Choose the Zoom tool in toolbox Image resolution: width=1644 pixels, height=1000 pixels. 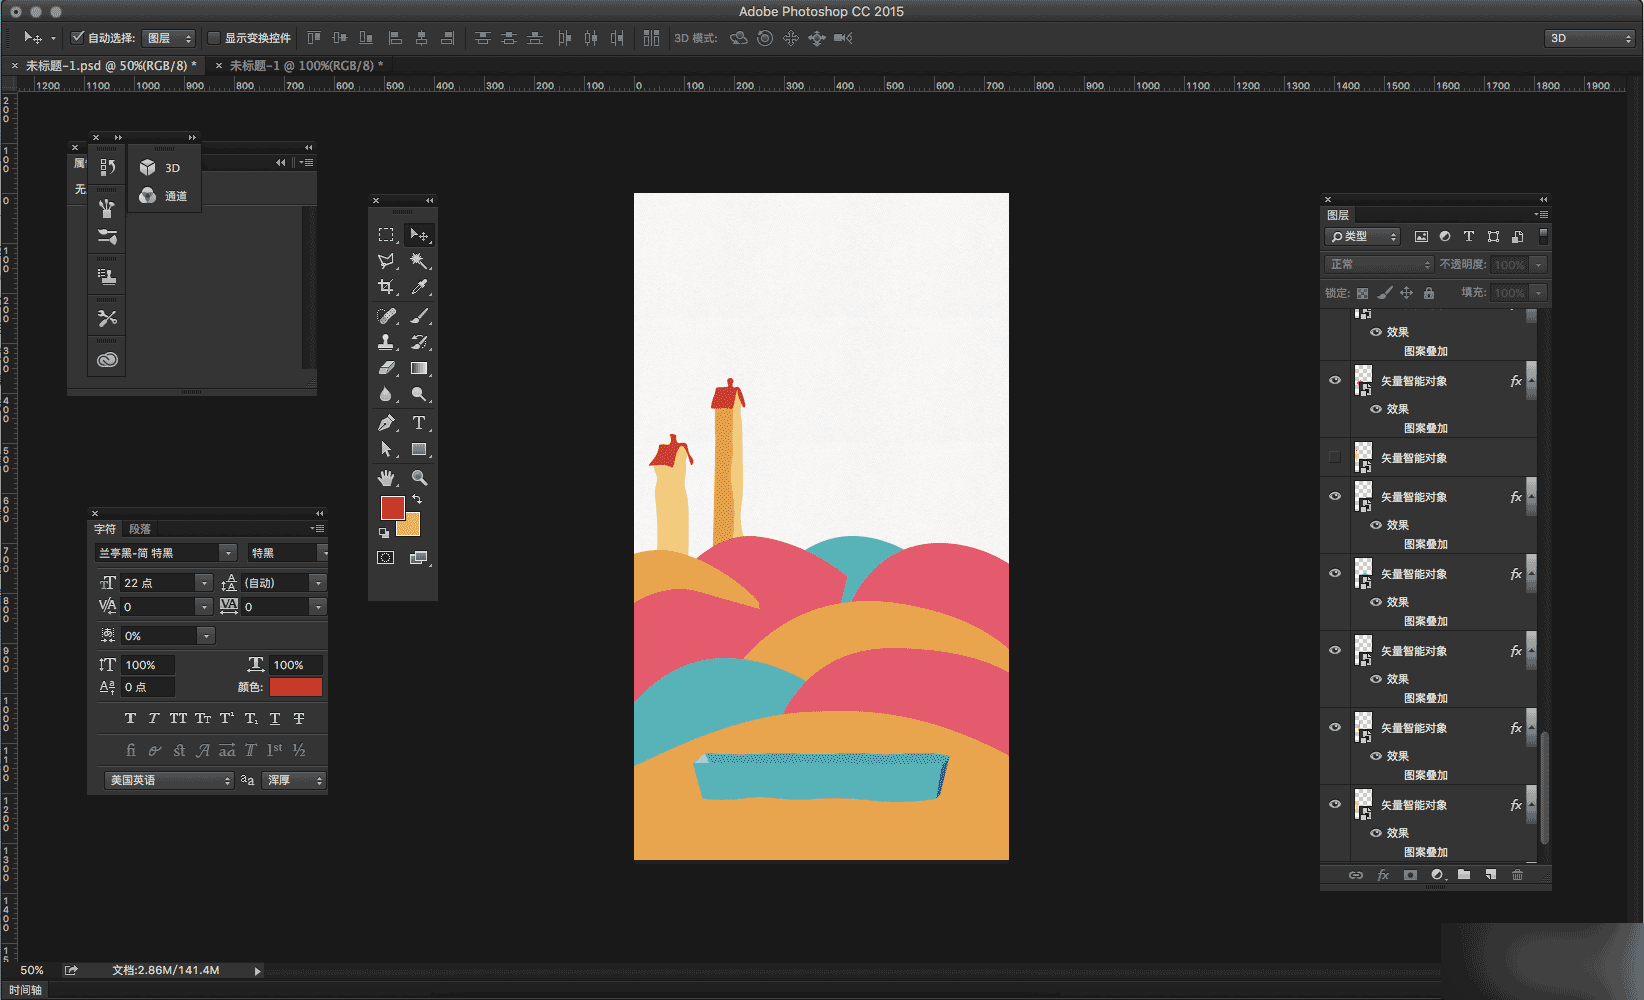pyautogui.click(x=419, y=478)
